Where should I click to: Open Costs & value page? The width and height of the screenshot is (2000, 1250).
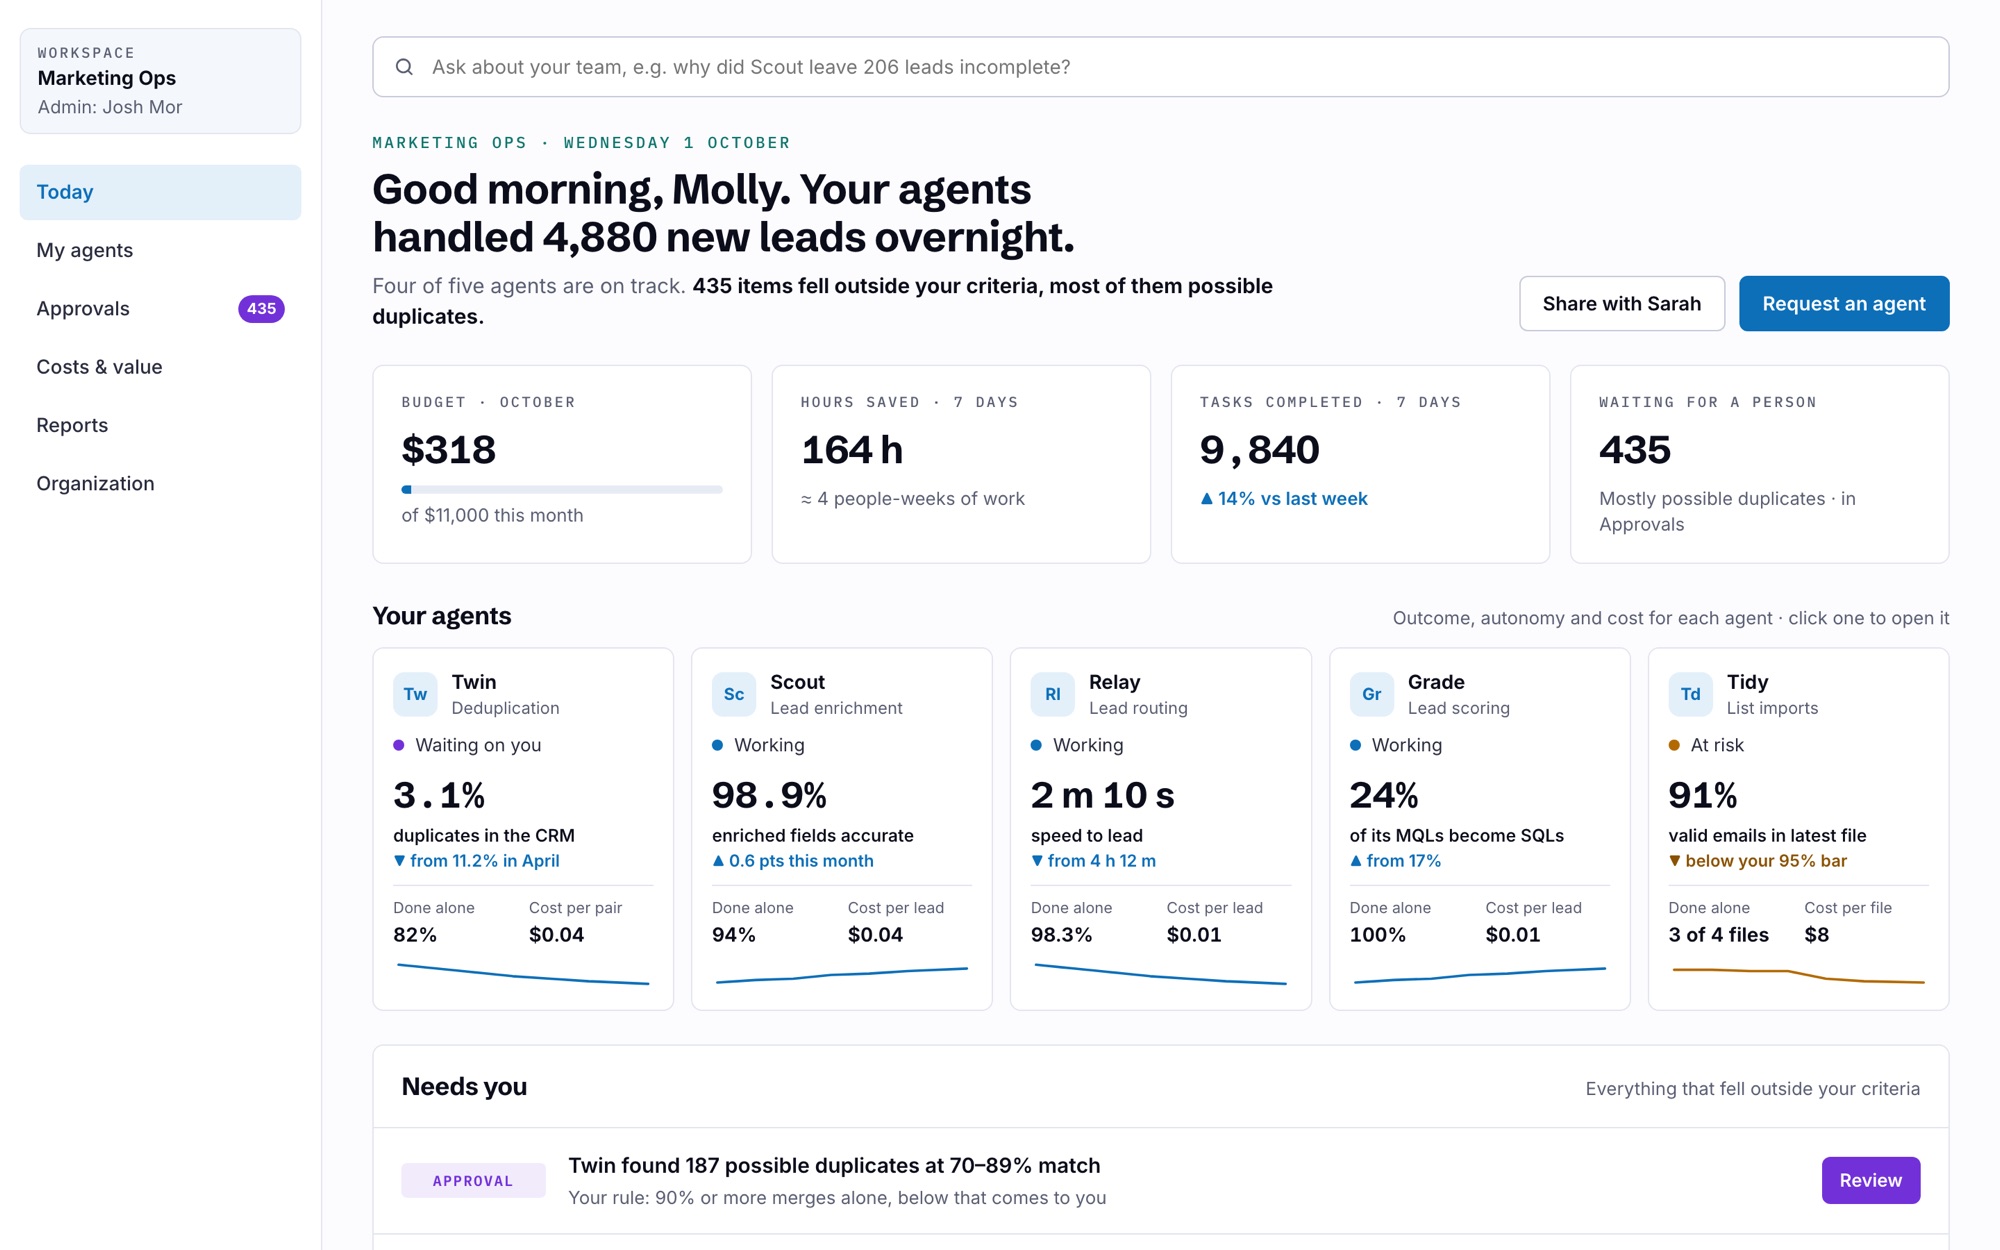pos(160,367)
